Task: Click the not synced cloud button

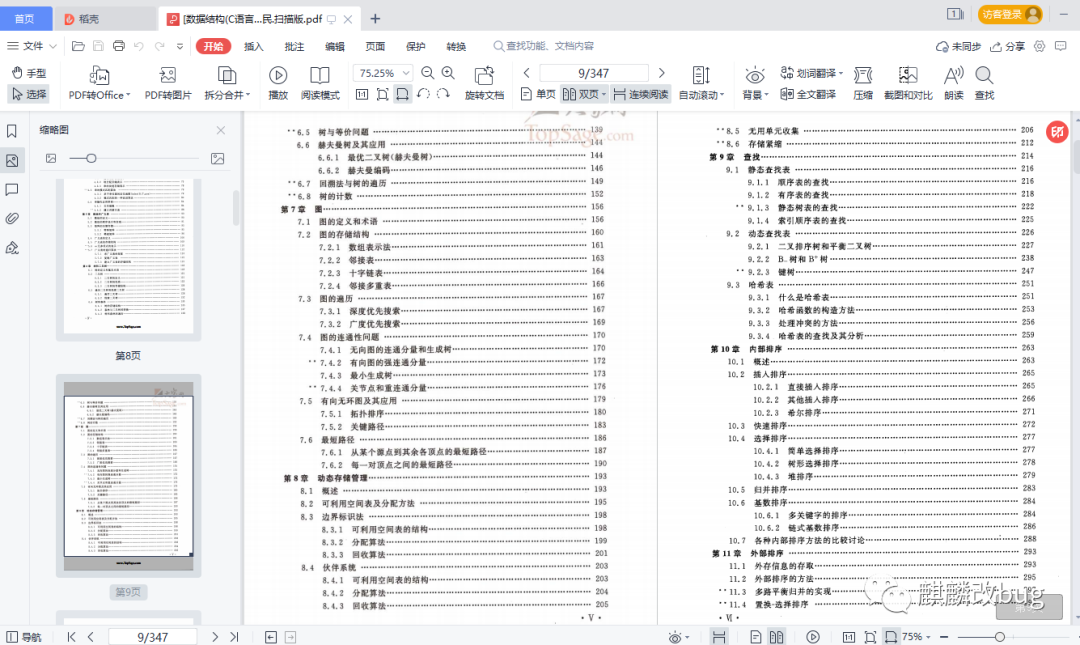Action: 958,46
